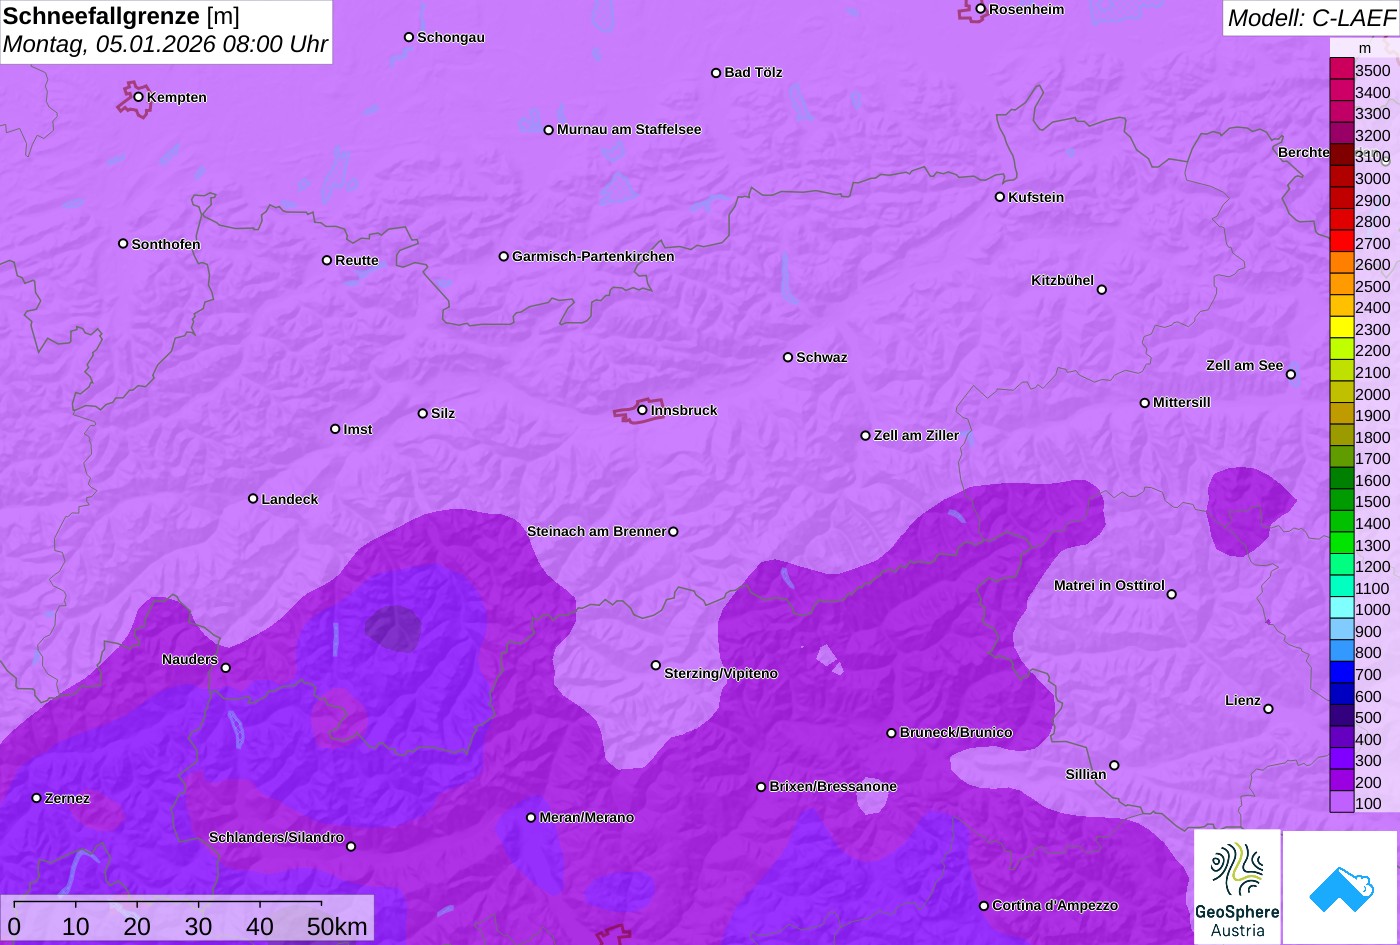Click the Garmisch-Partenkirchen label
Image resolution: width=1400 pixels, height=945 pixels.
tap(593, 256)
